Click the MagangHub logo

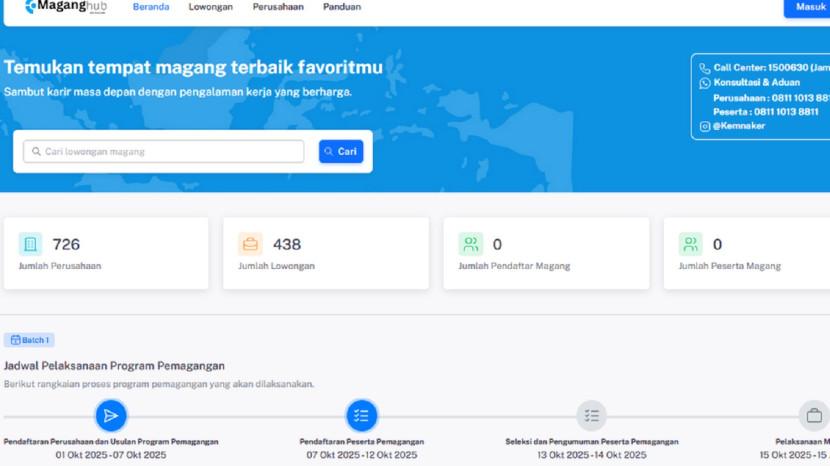coord(65,7)
